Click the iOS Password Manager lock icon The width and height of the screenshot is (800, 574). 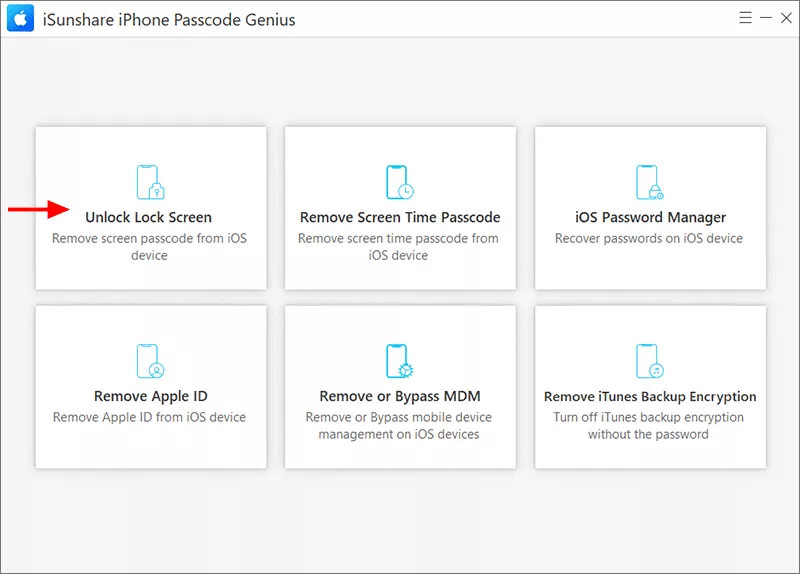[649, 182]
